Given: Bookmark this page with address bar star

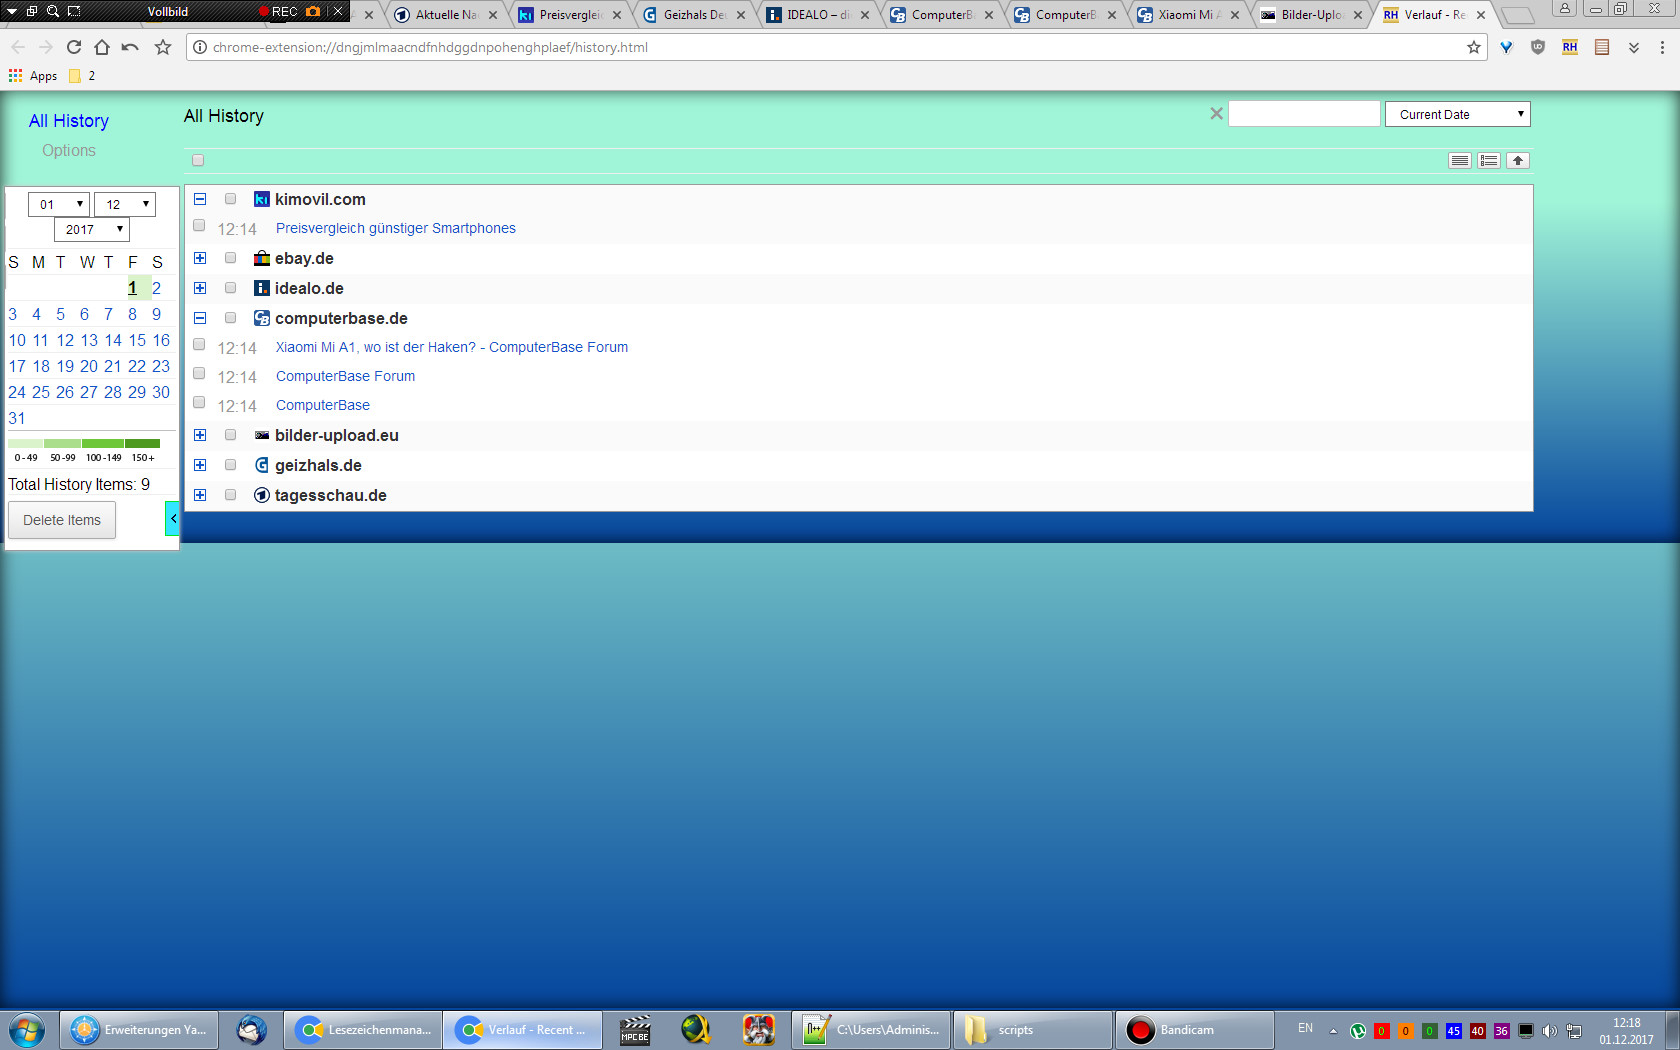Looking at the screenshot, I should coord(1474,47).
